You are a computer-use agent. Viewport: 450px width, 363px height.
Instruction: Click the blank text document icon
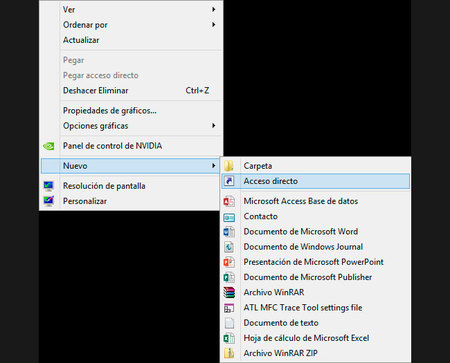[229, 323]
